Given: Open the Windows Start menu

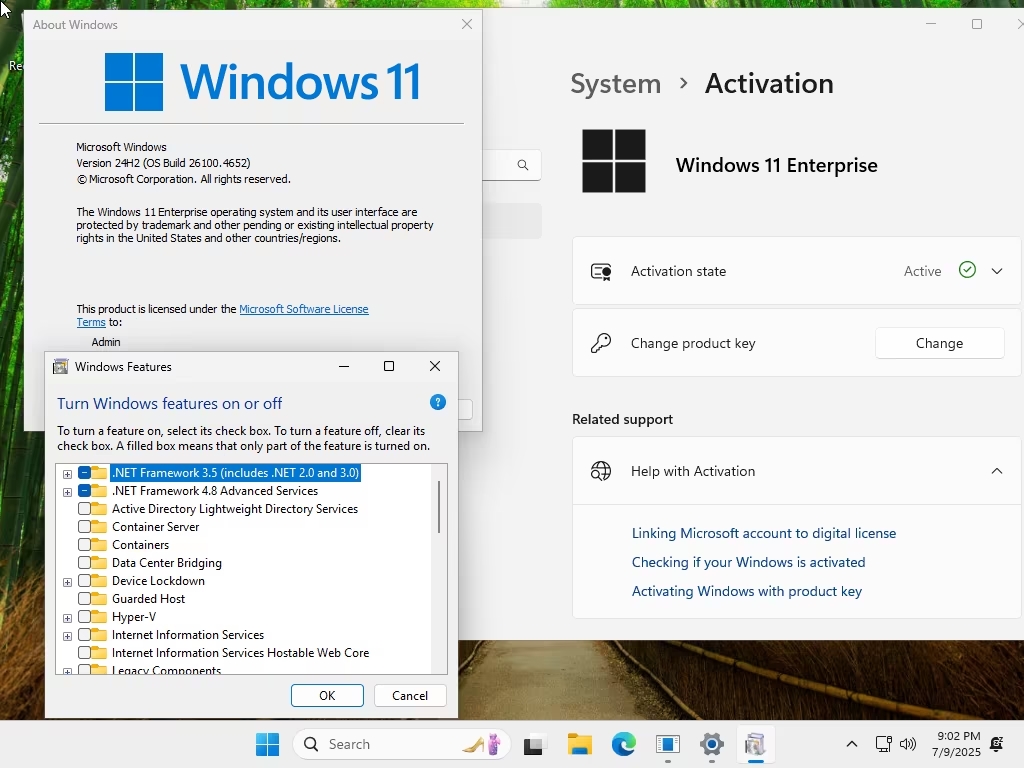Looking at the screenshot, I should point(267,744).
